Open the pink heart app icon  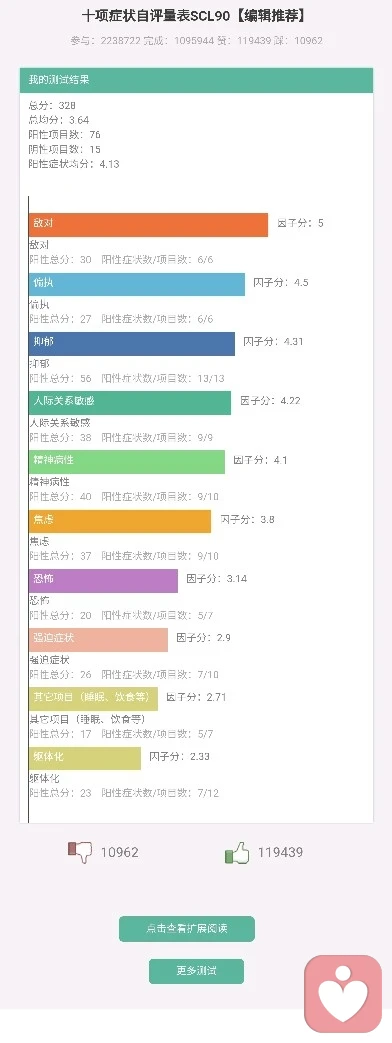coord(343,994)
